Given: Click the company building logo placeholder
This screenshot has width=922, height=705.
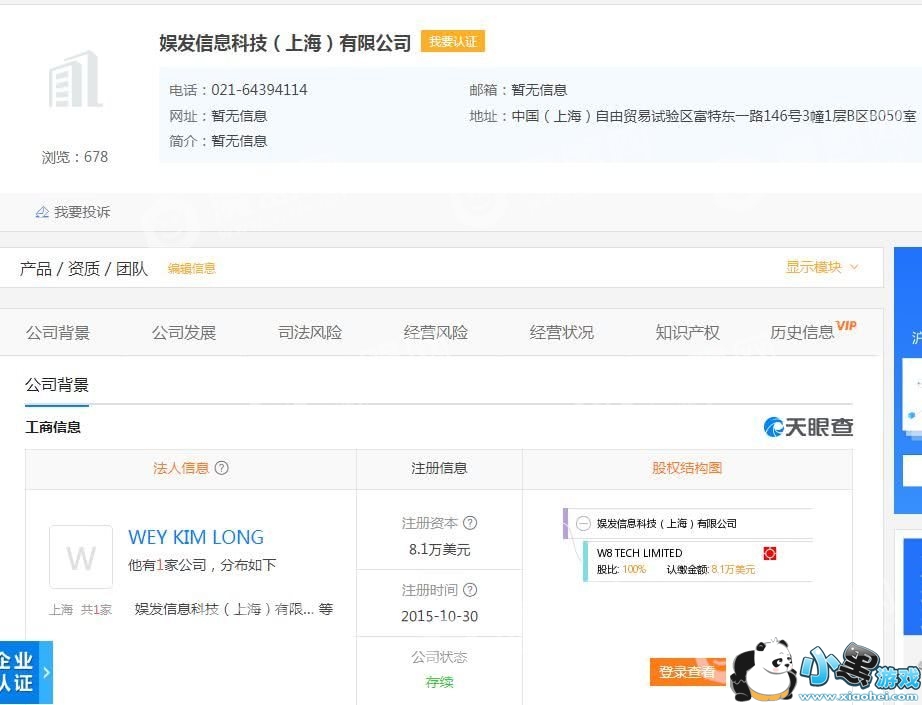Looking at the screenshot, I should (75, 80).
